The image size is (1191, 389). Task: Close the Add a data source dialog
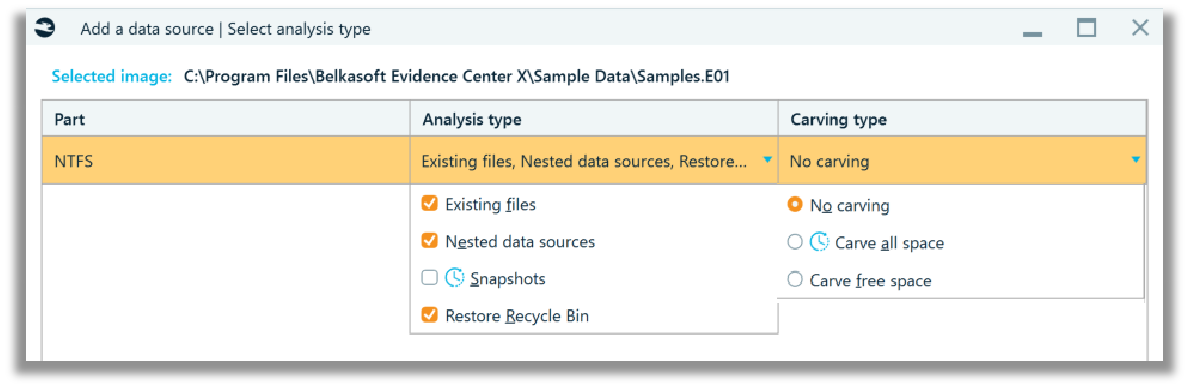click(x=1140, y=29)
